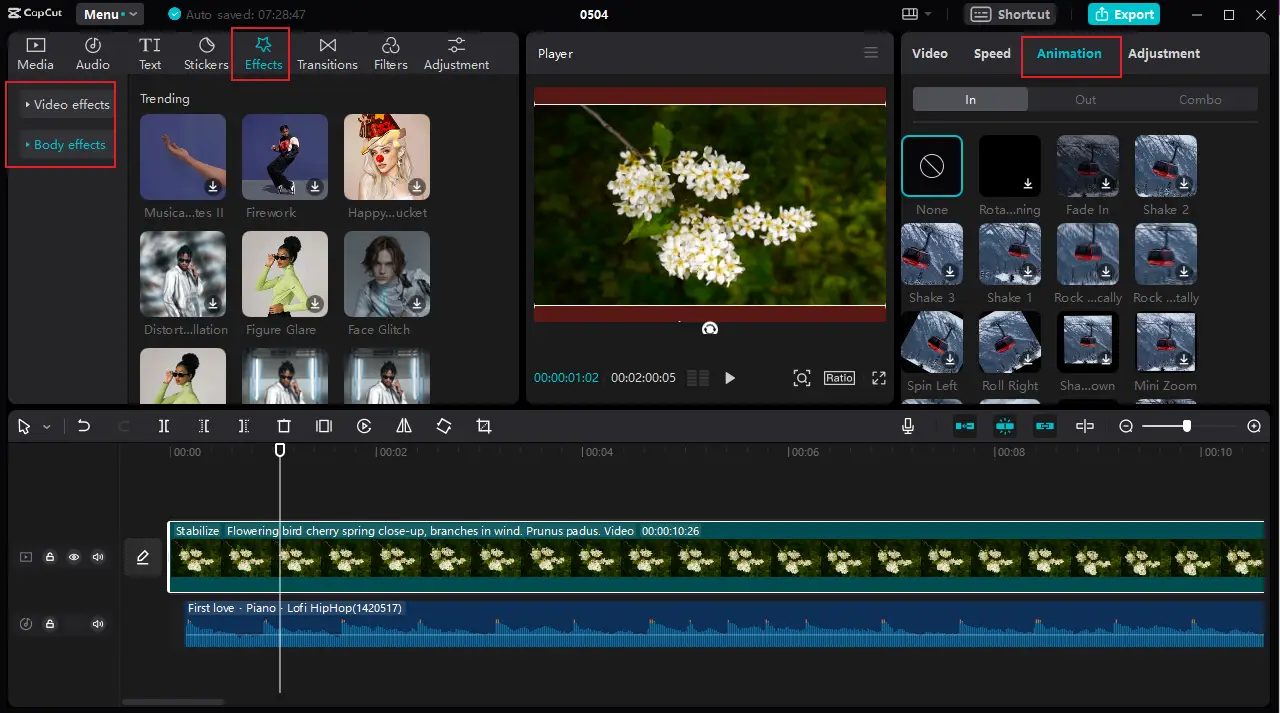Click the playhead marker on timeline ruler
This screenshot has width=1280, height=713.
280,450
